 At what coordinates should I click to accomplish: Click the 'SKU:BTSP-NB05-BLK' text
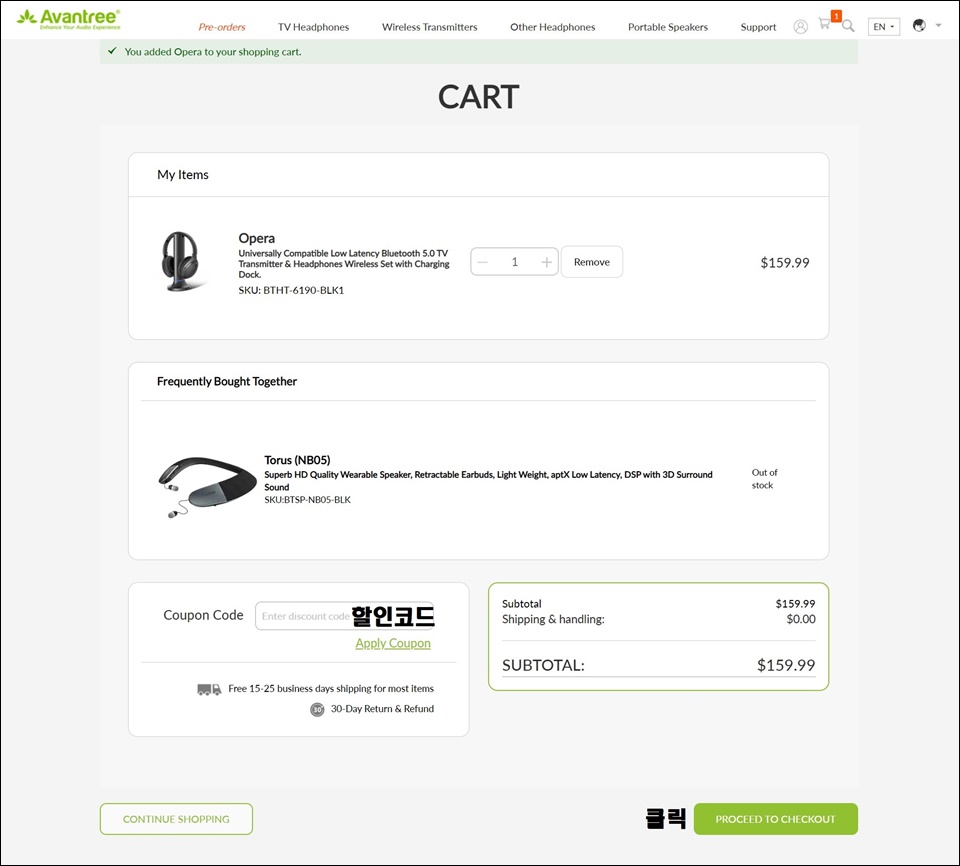click(x=307, y=500)
